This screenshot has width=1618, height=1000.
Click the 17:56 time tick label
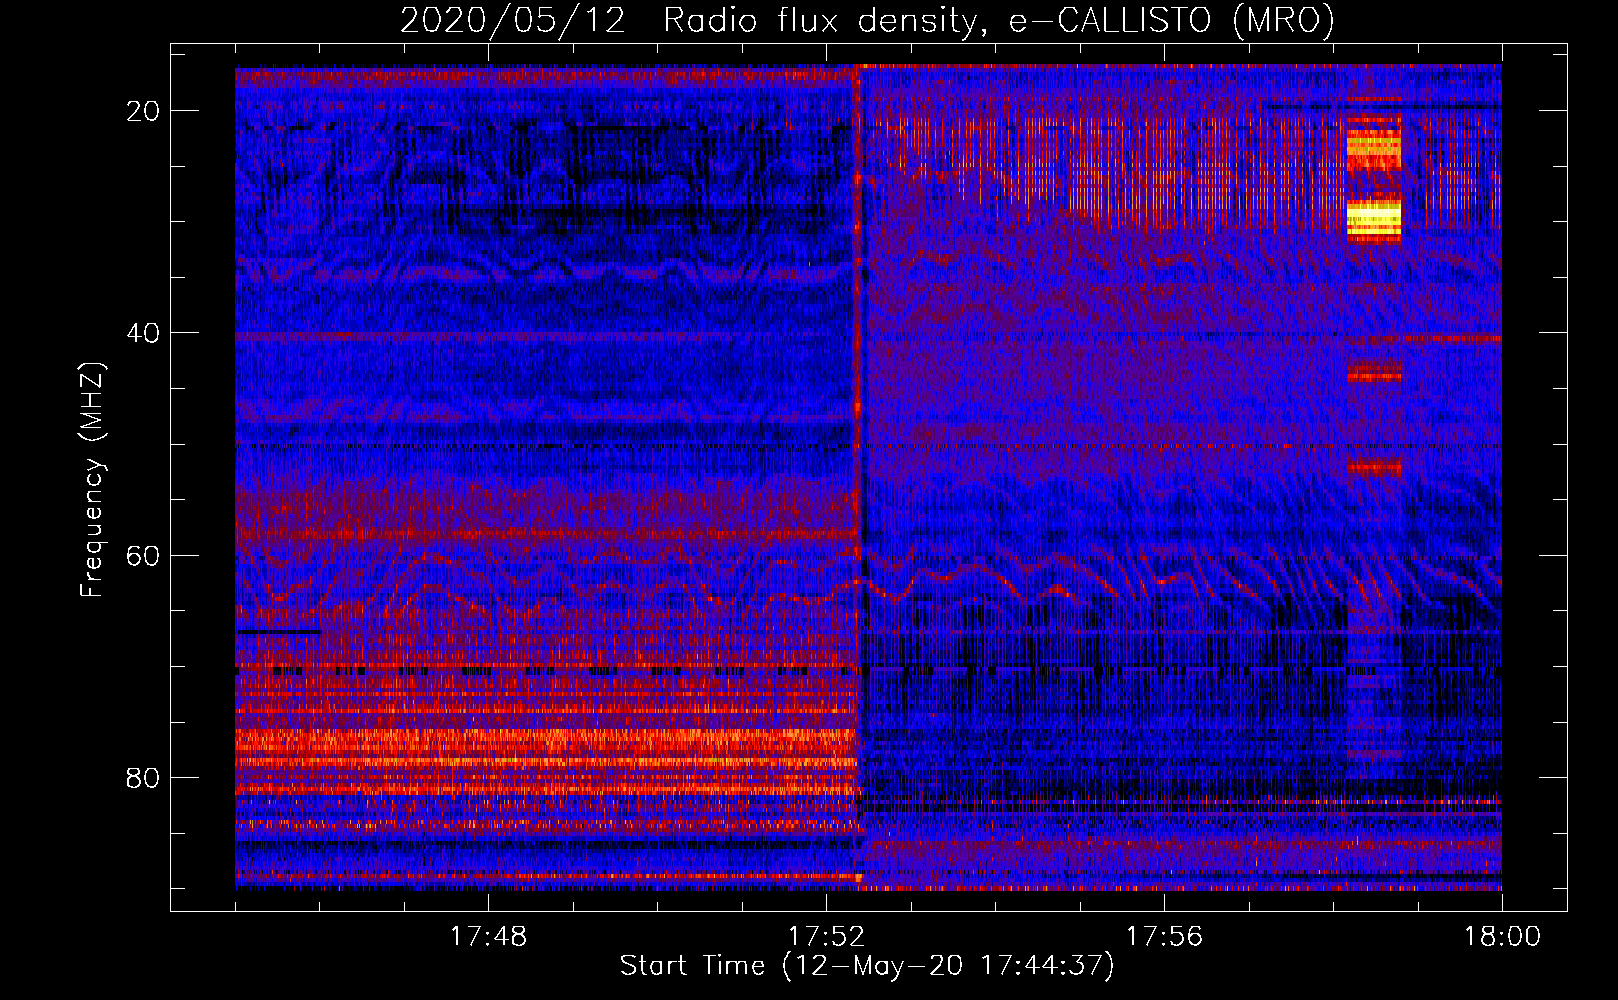tap(1164, 937)
